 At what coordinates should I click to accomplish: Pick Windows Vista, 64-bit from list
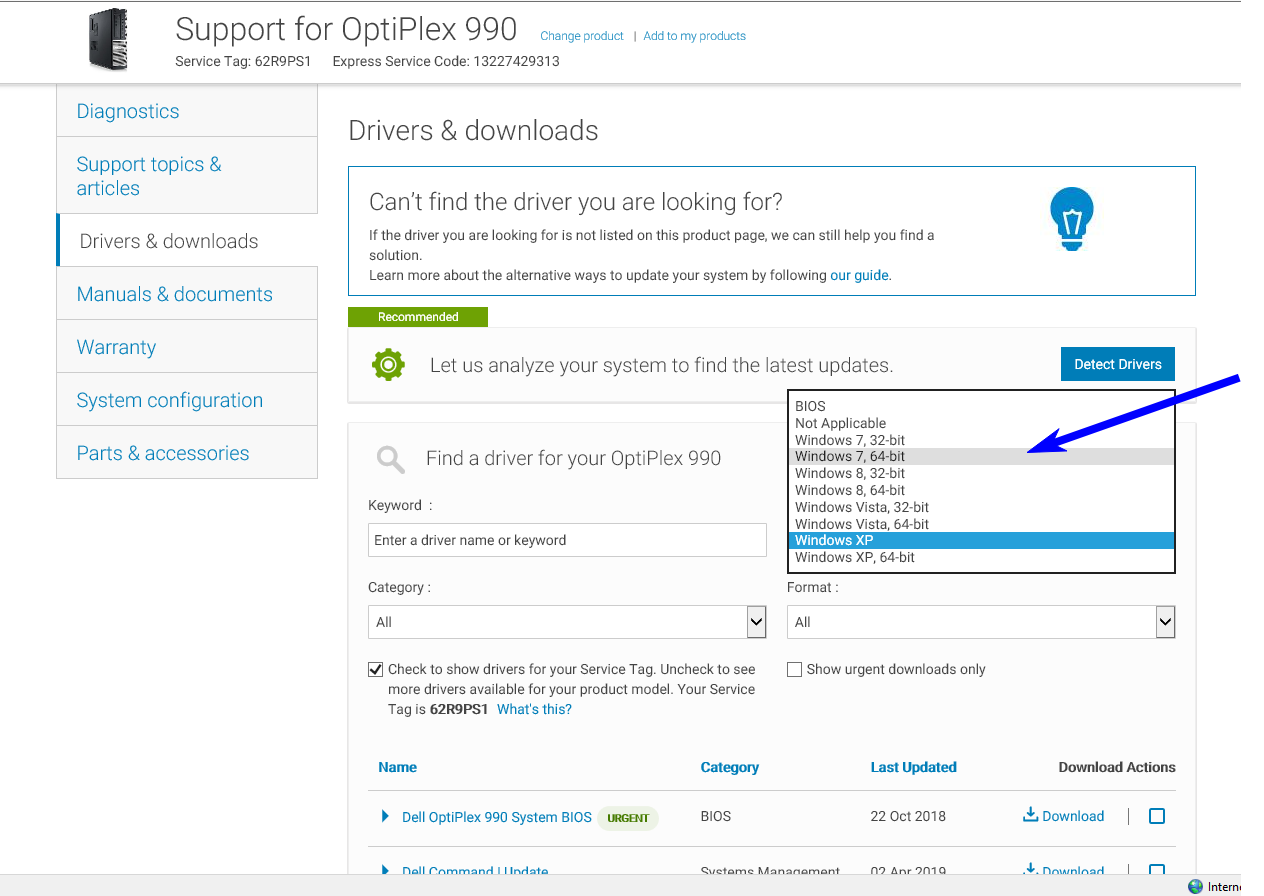point(981,524)
